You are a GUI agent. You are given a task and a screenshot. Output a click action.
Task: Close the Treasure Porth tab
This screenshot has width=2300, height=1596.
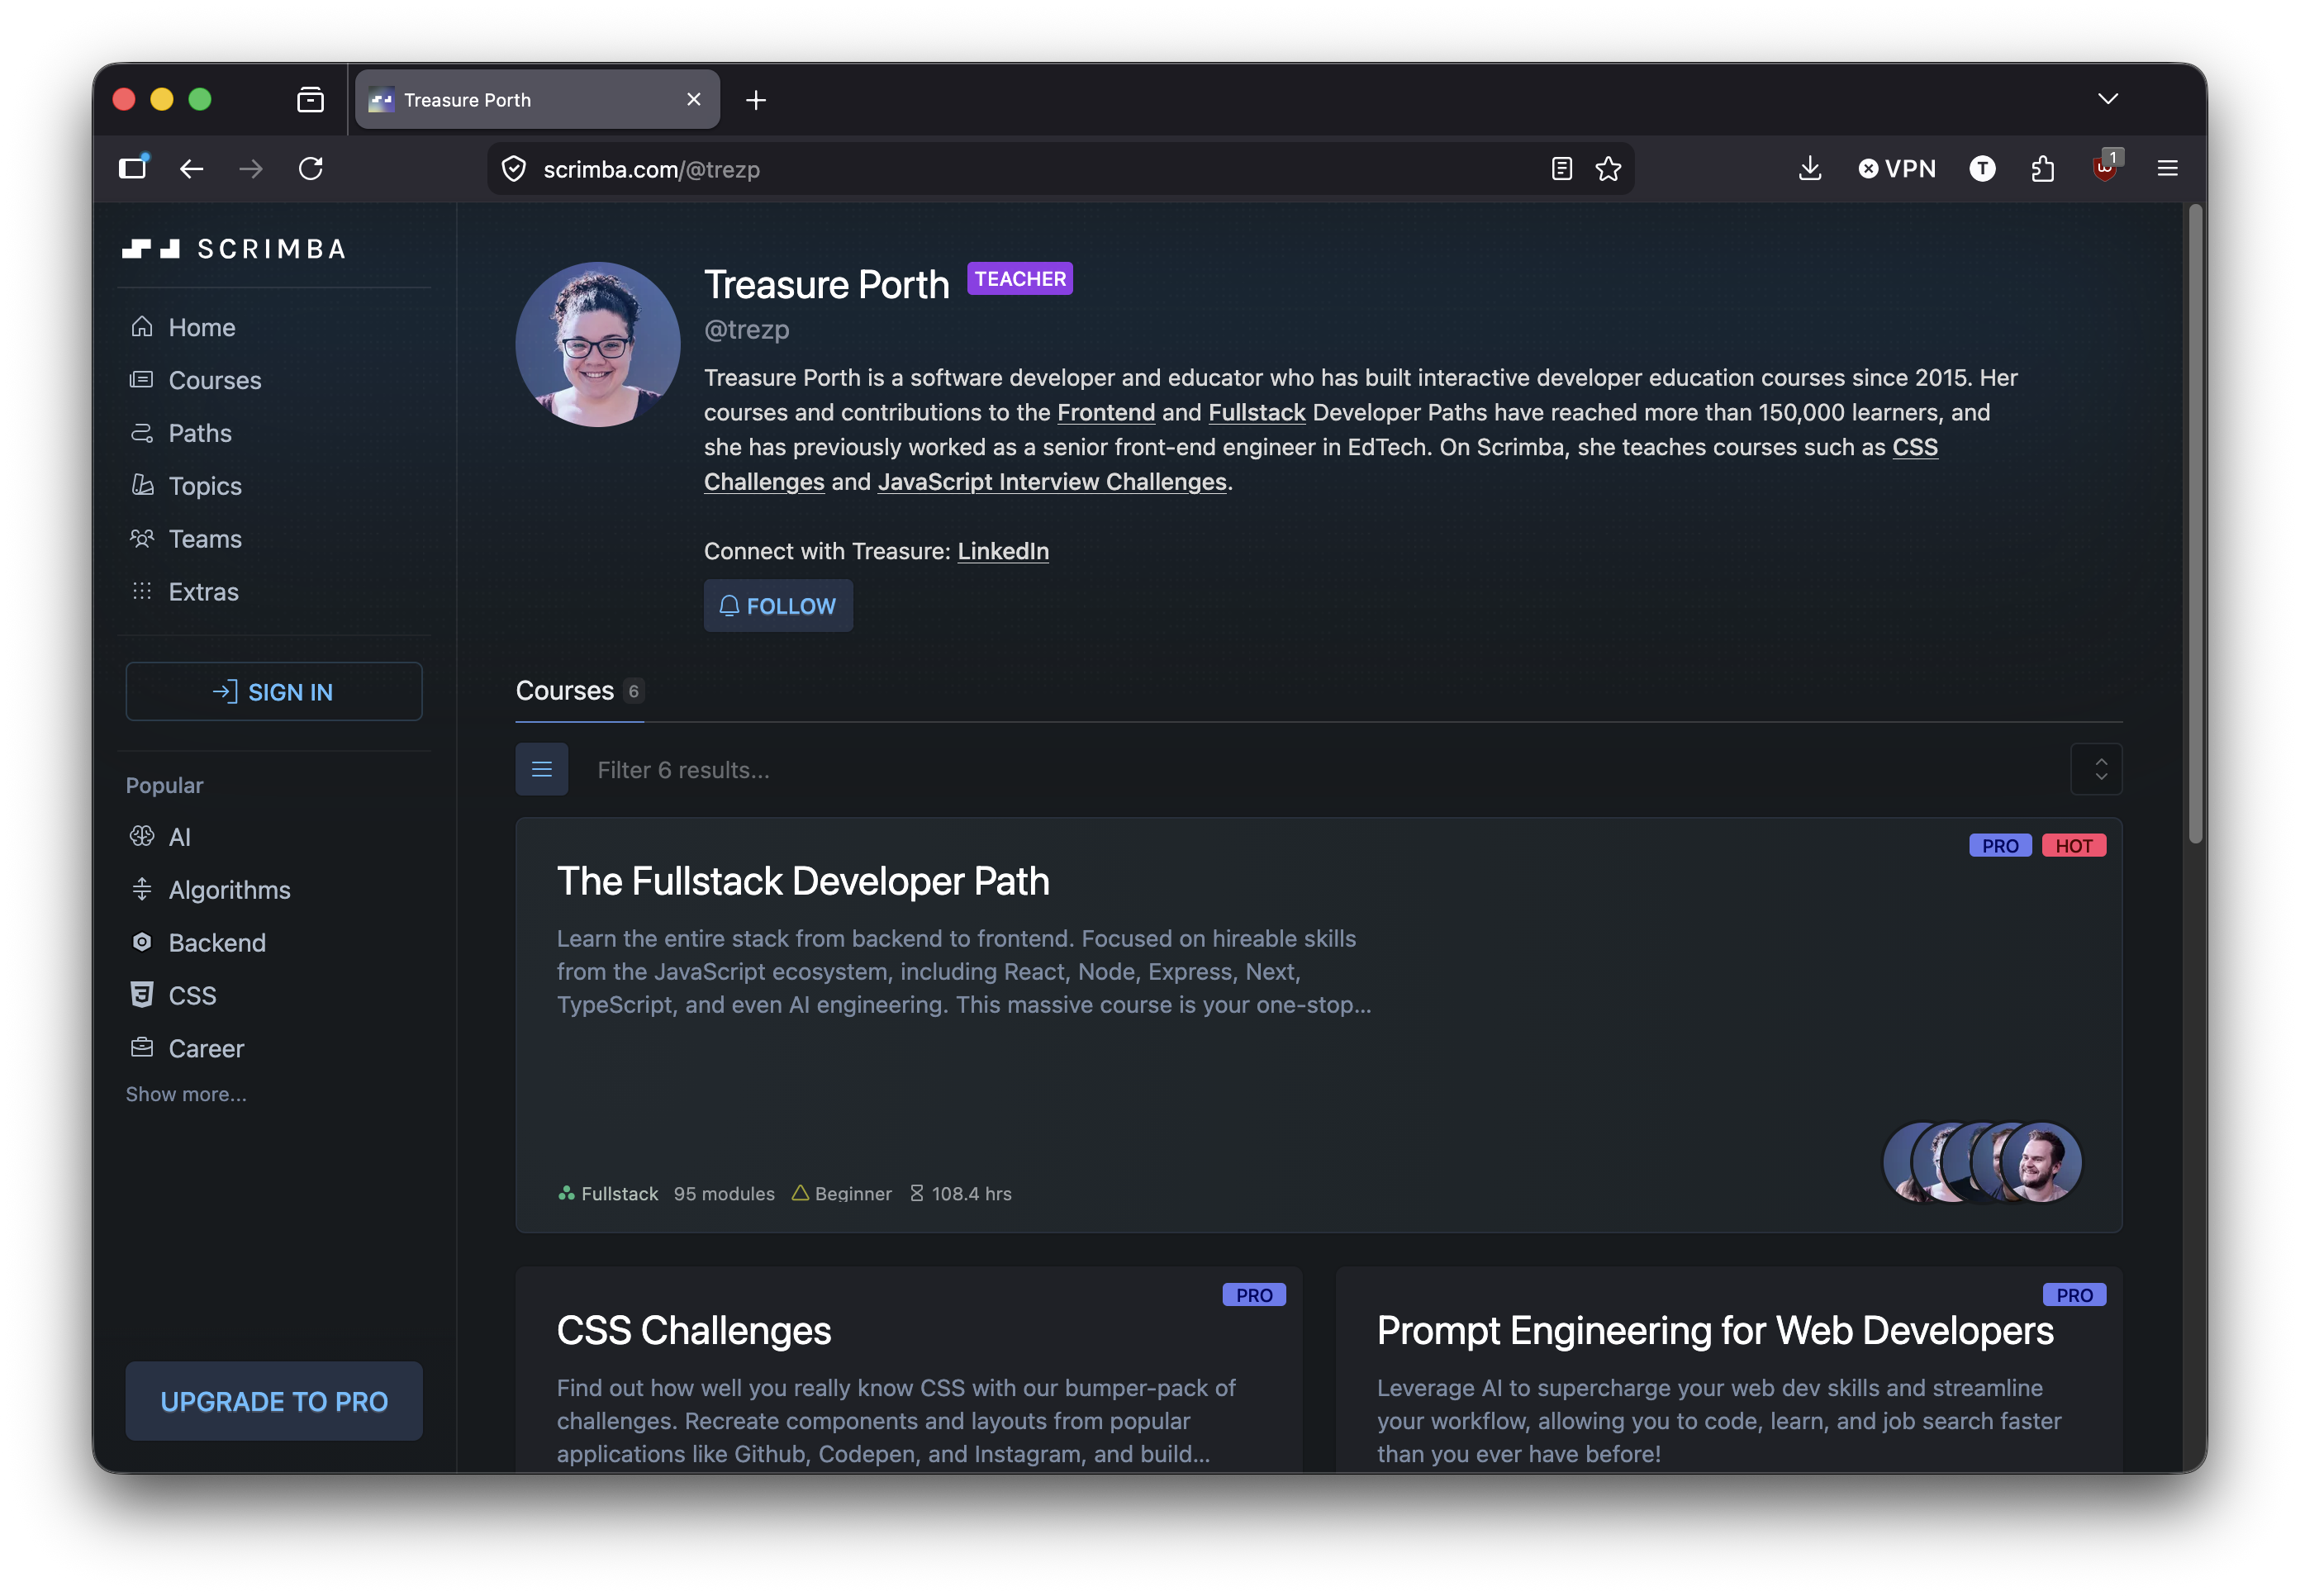694,99
